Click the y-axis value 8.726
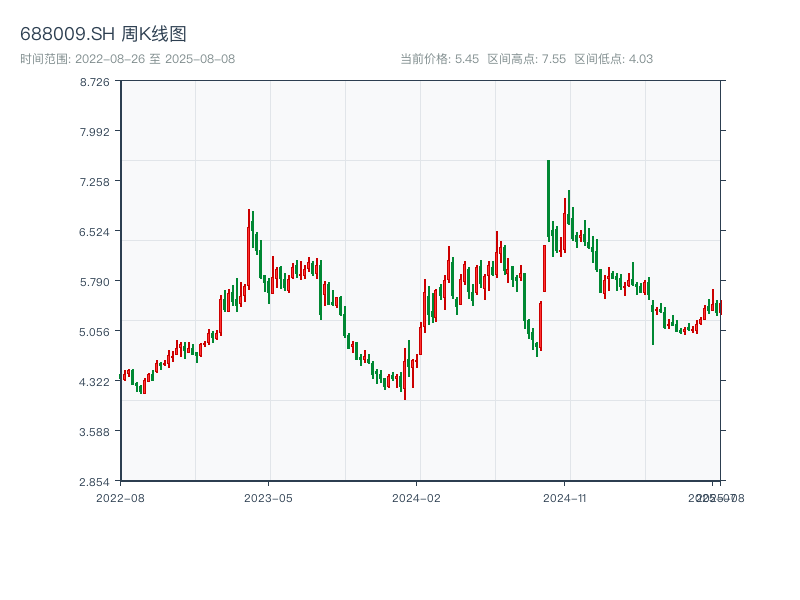The height and width of the screenshot is (600, 800). (x=94, y=82)
